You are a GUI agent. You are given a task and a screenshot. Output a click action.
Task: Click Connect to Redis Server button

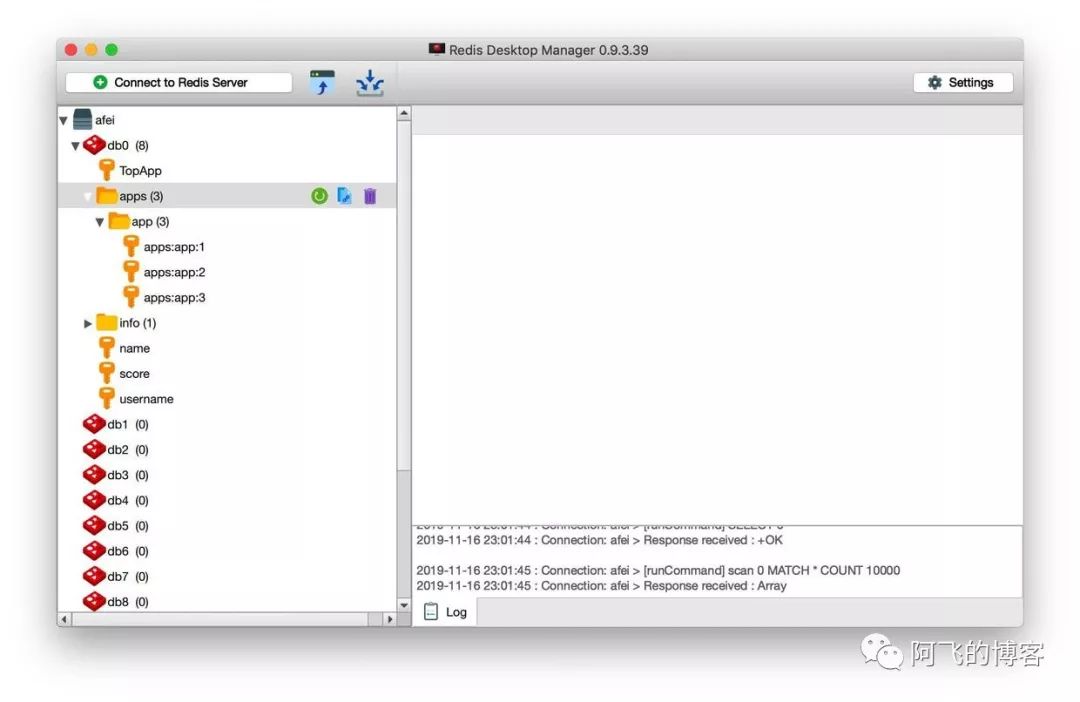178,83
